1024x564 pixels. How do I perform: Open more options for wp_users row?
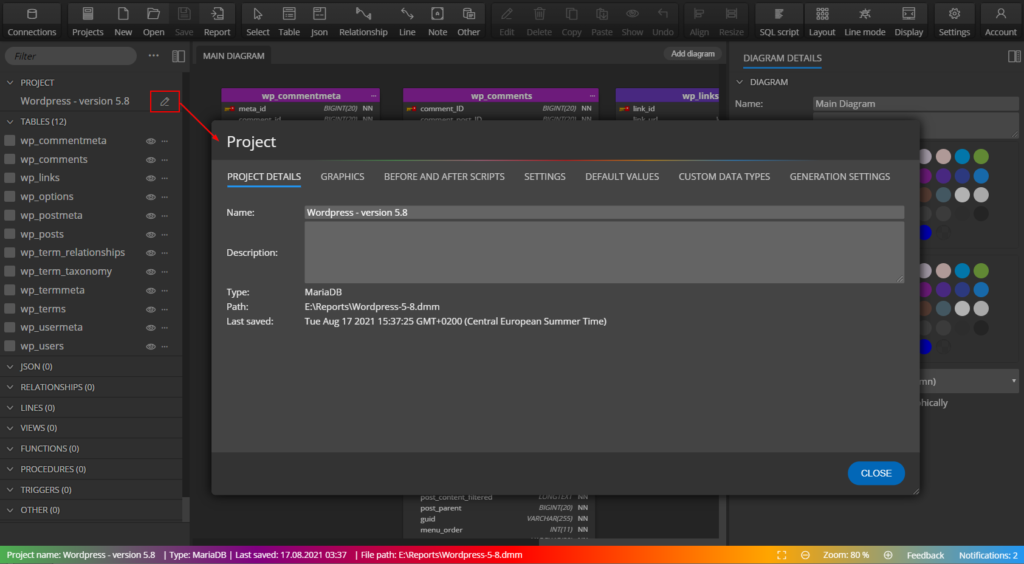pos(165,347)
